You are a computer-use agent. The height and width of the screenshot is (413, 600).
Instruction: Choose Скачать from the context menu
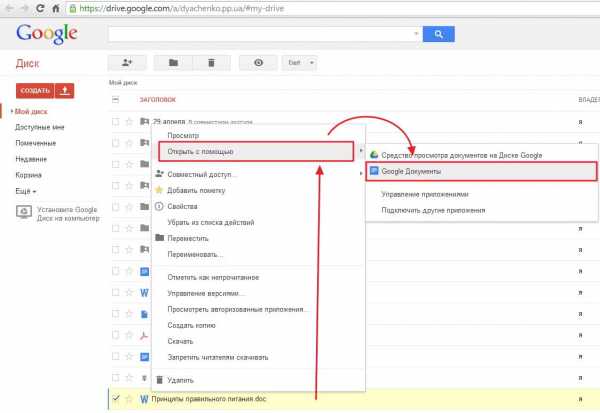pos(180,341)
